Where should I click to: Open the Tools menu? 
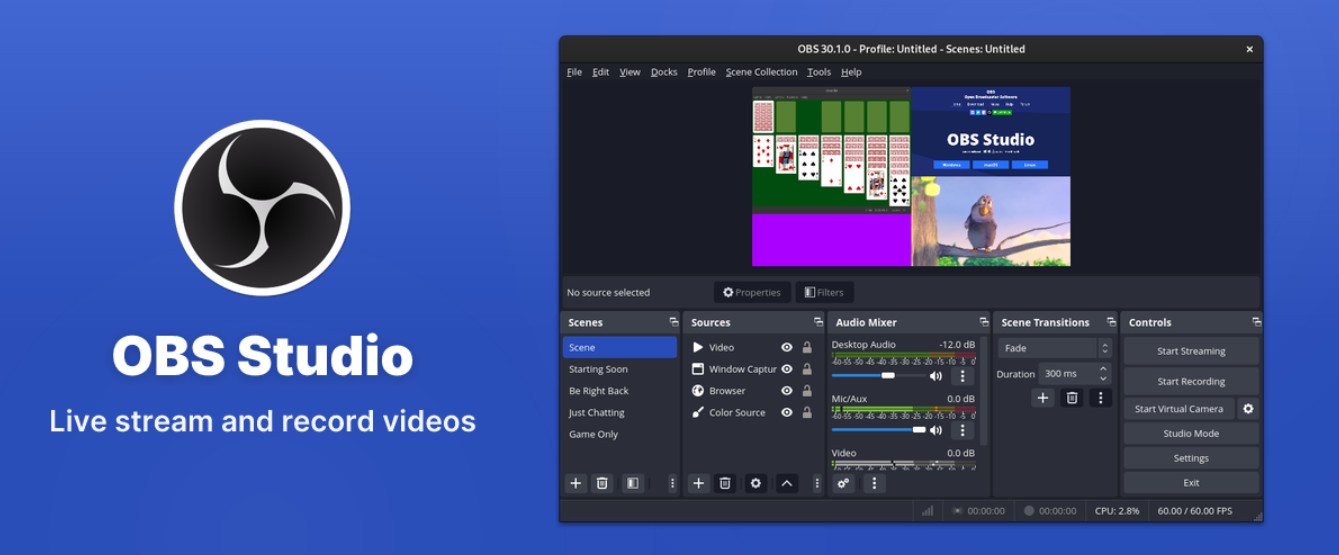click(x=819, y=72)
